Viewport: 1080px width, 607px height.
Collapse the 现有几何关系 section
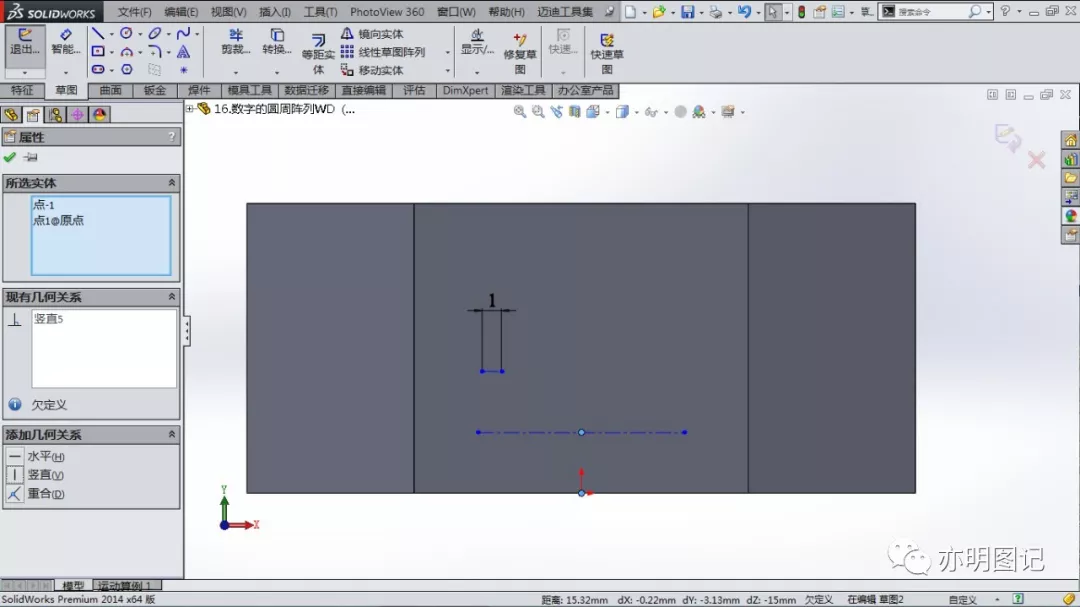(x=172, y=296)
